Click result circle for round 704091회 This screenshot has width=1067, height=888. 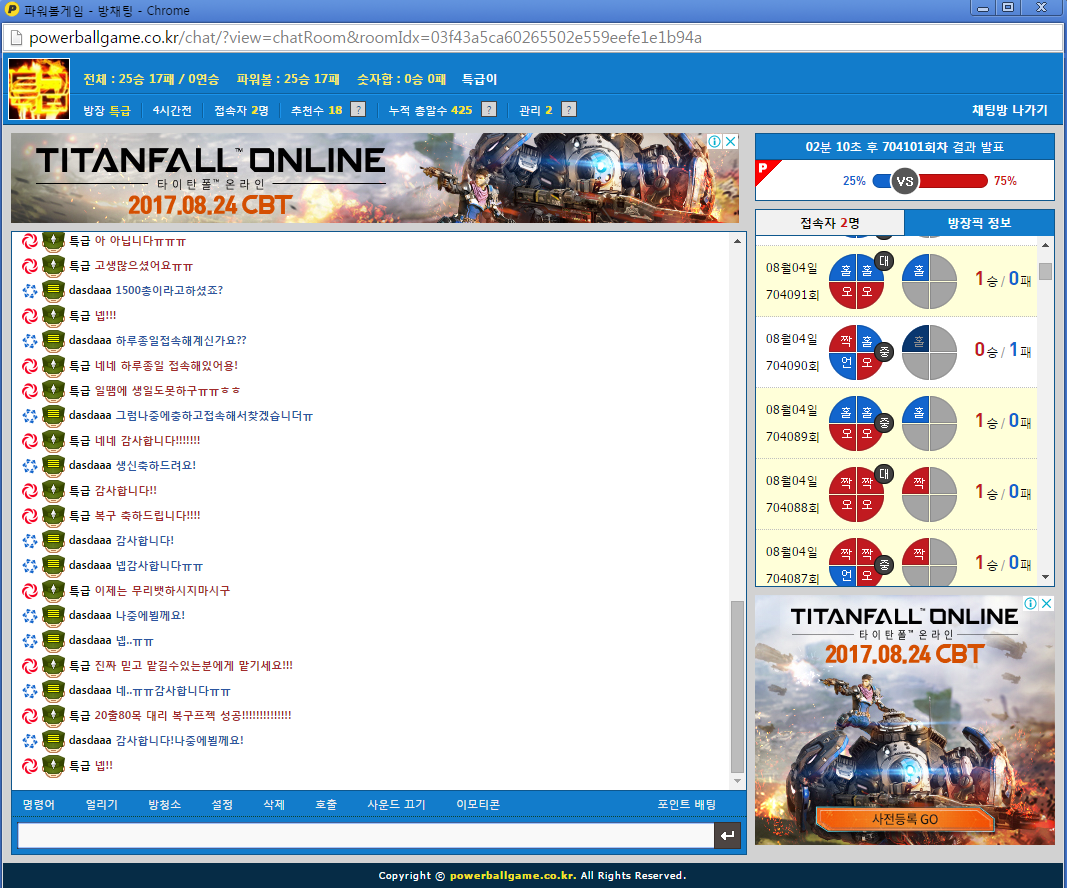coord(856,281)
